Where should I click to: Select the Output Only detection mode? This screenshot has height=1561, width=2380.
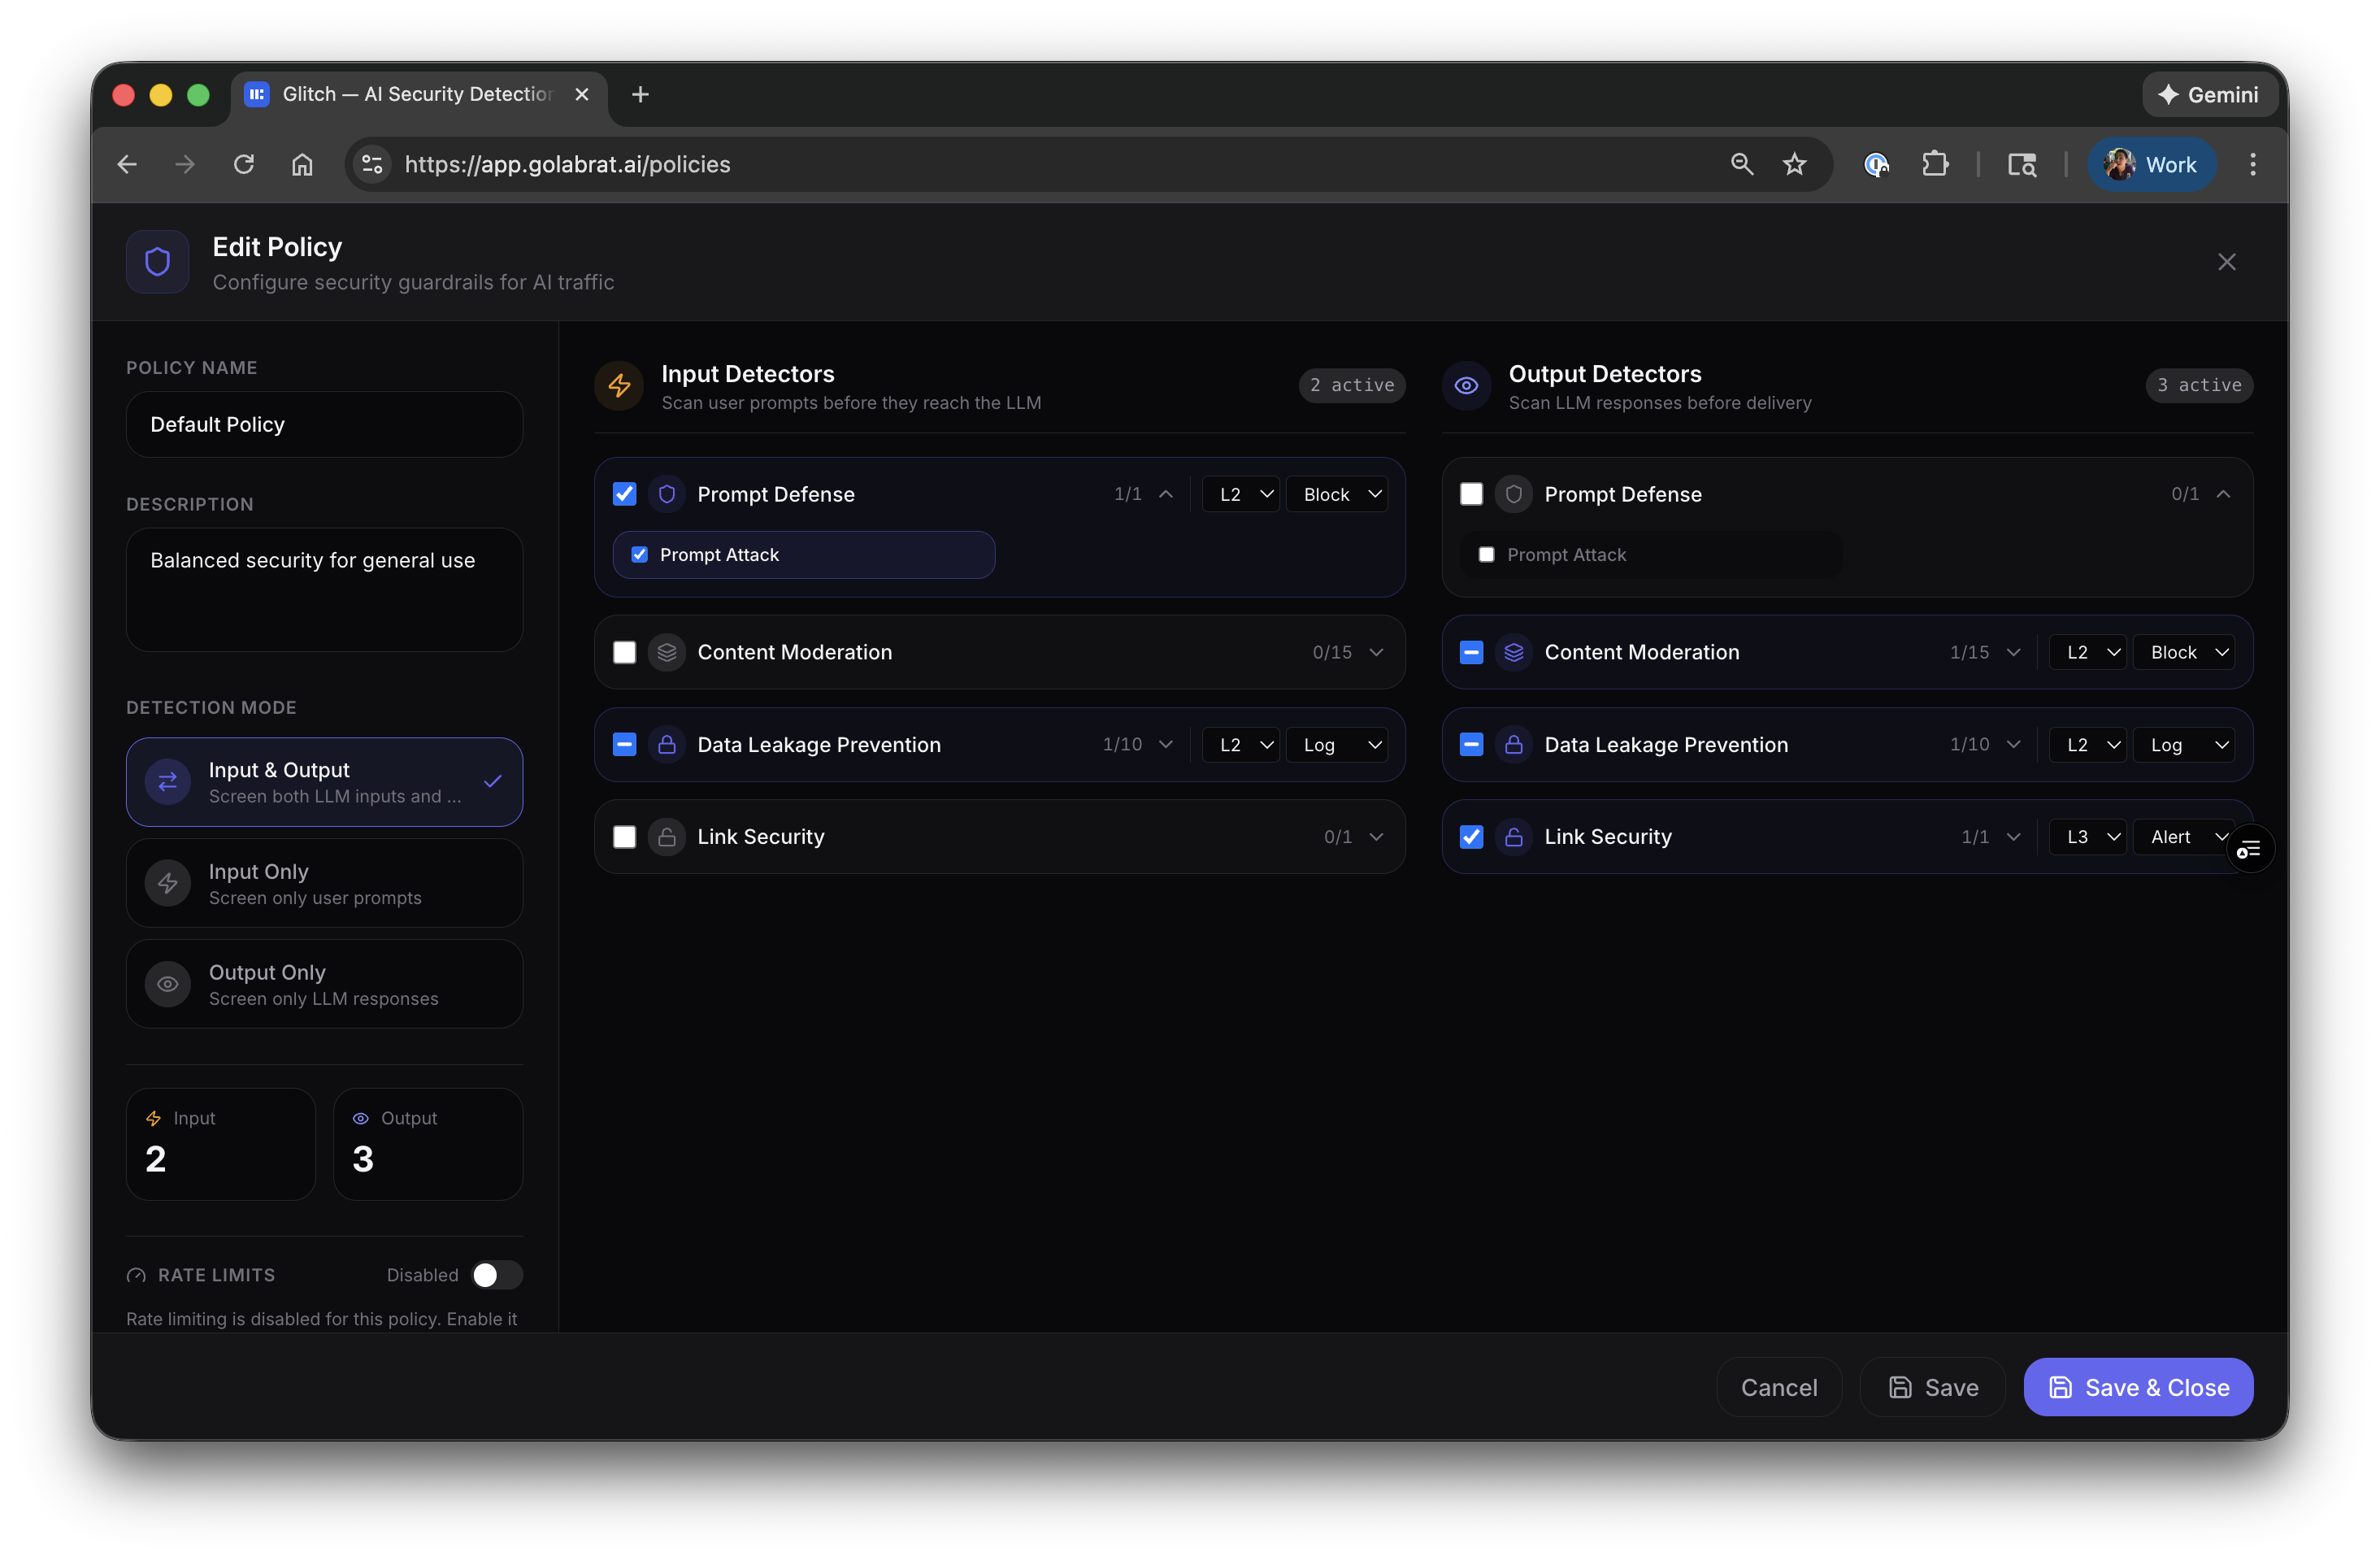coord(323,984)
